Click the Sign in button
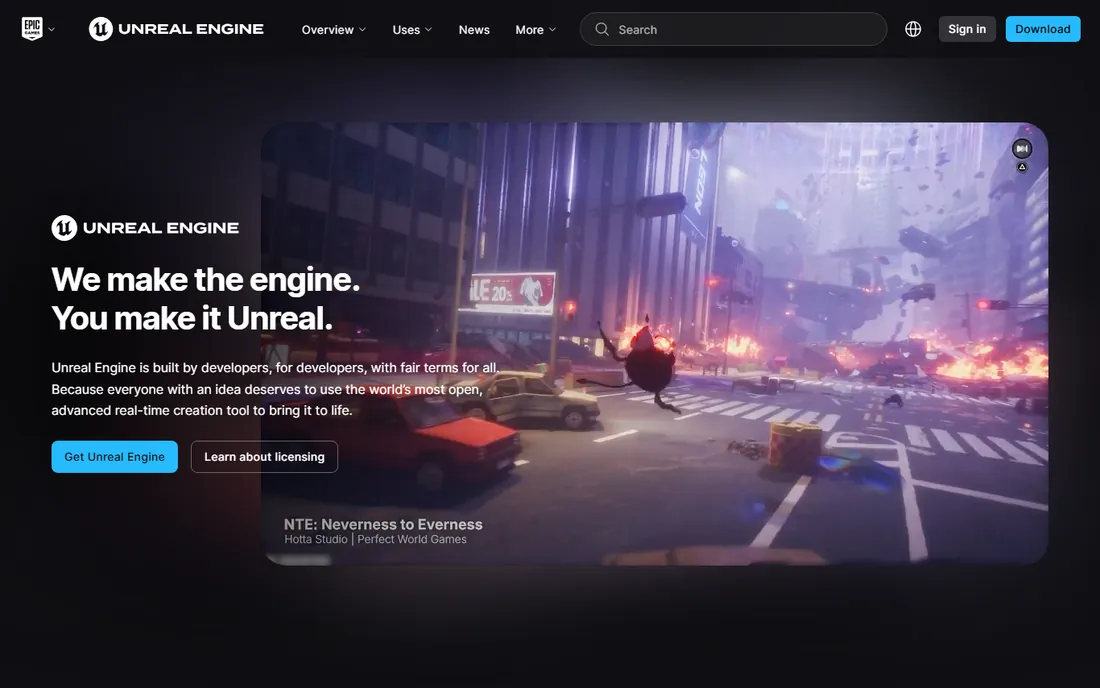 tap(967, 29)
